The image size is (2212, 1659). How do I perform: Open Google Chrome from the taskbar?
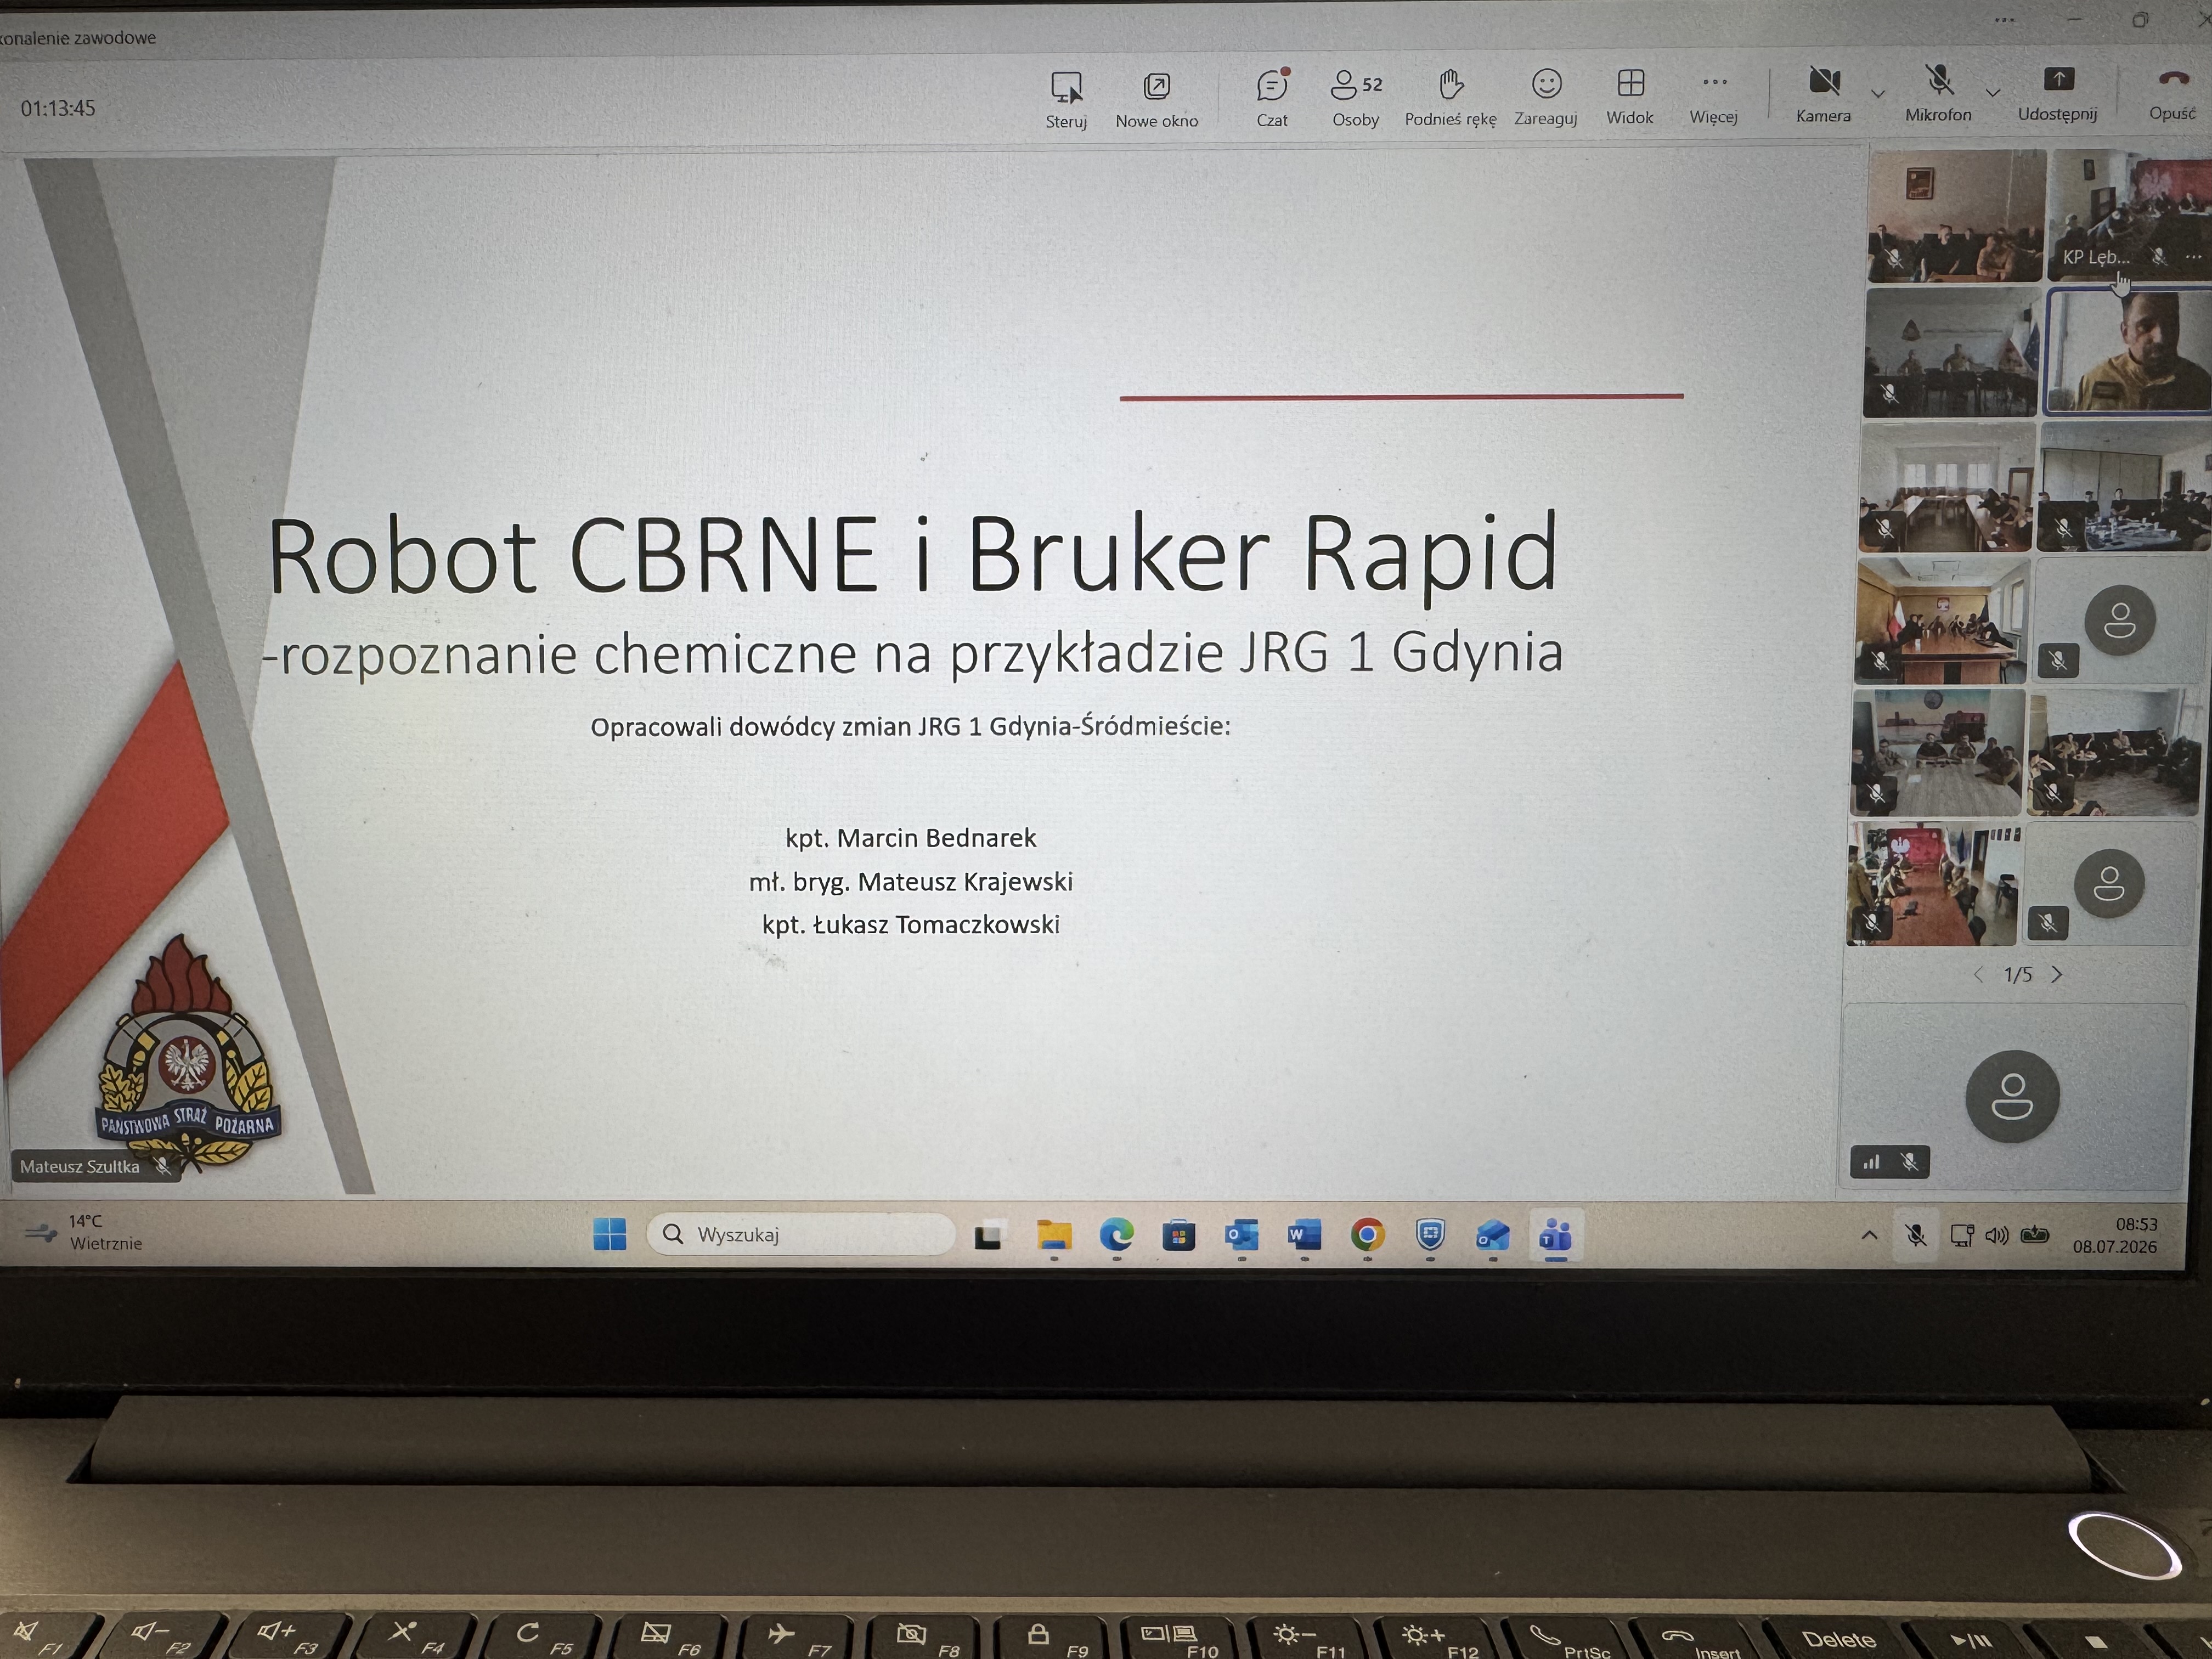tap(1367, 1236)
